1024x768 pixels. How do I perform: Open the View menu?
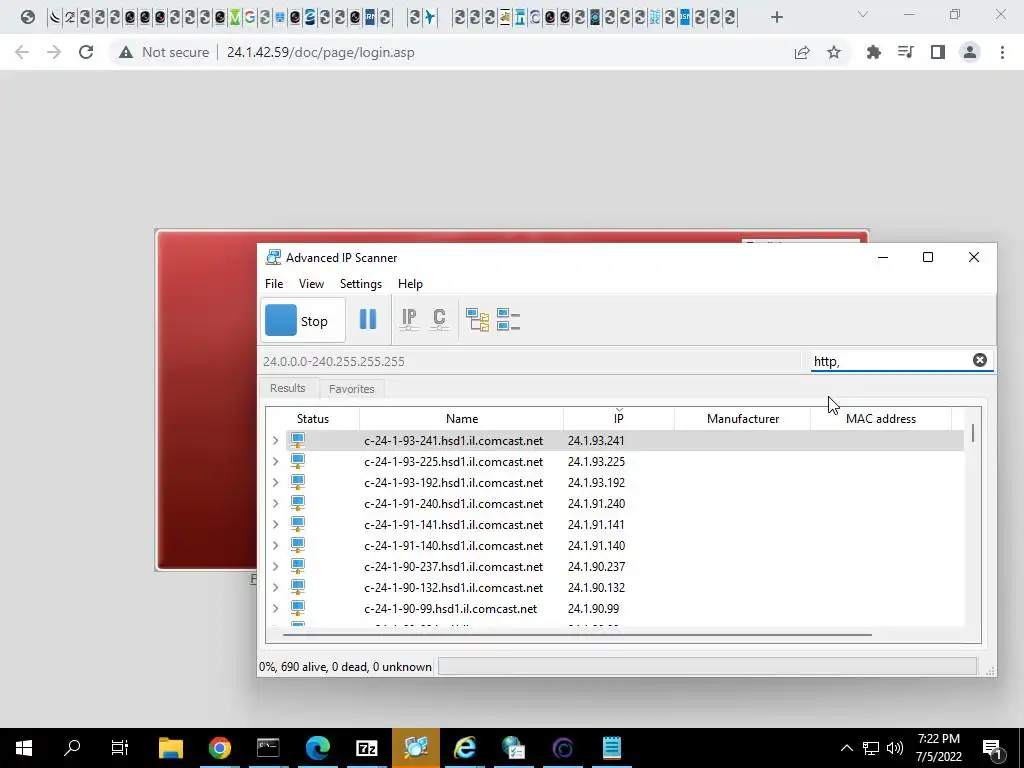[311, 284]
